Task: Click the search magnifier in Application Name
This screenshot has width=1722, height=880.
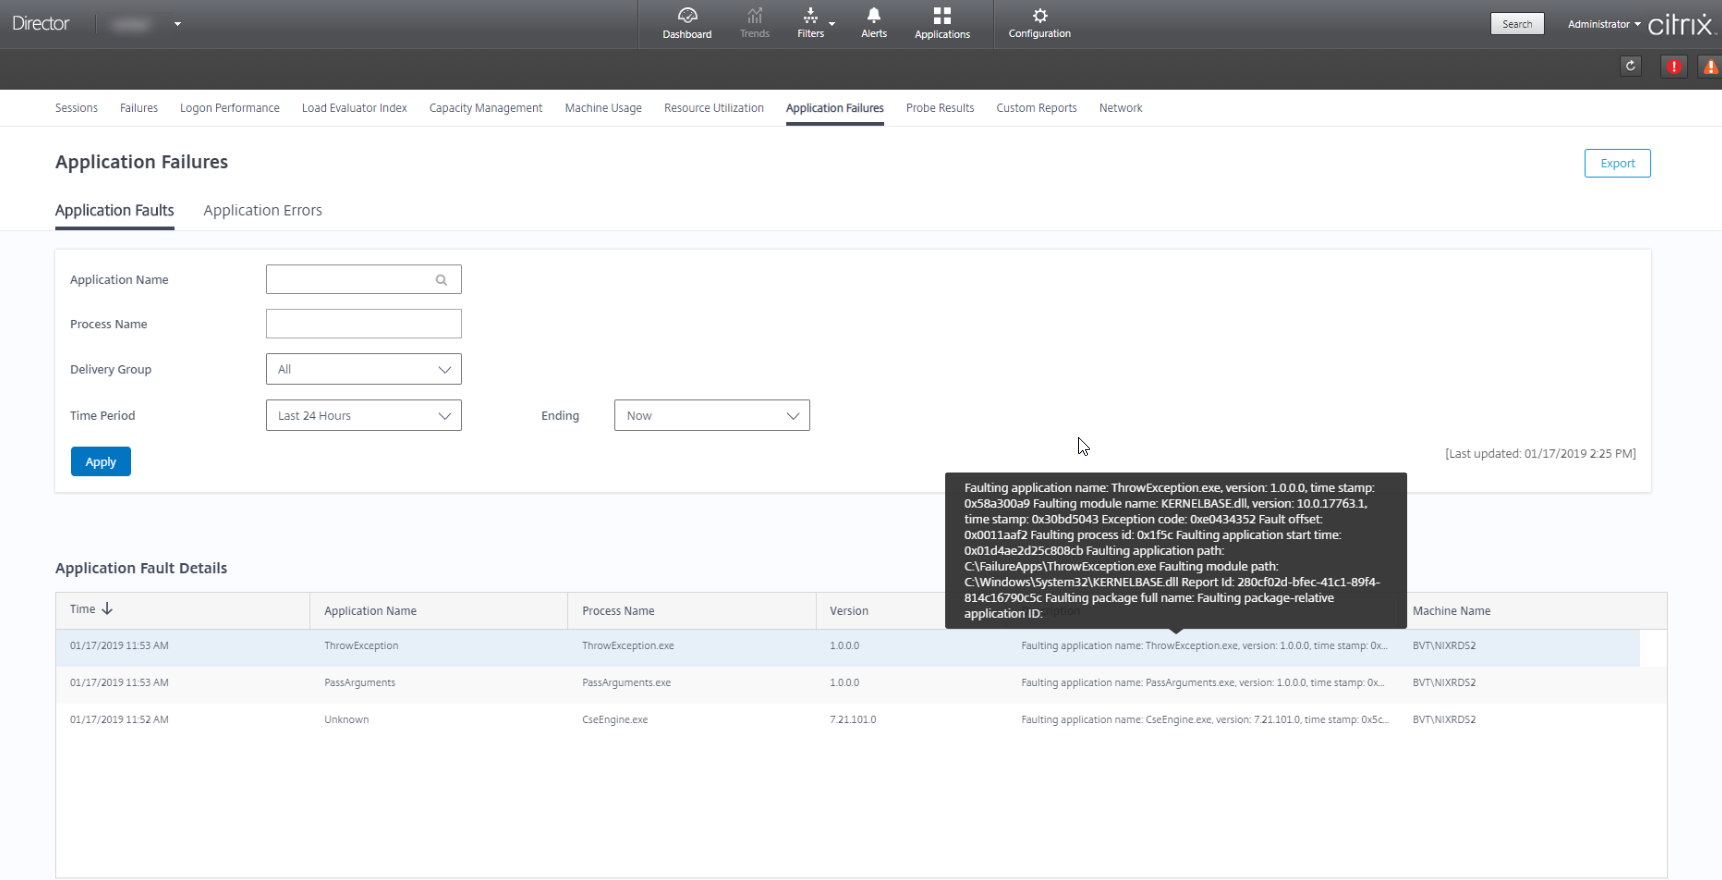Action: click(x=441, y=280)
